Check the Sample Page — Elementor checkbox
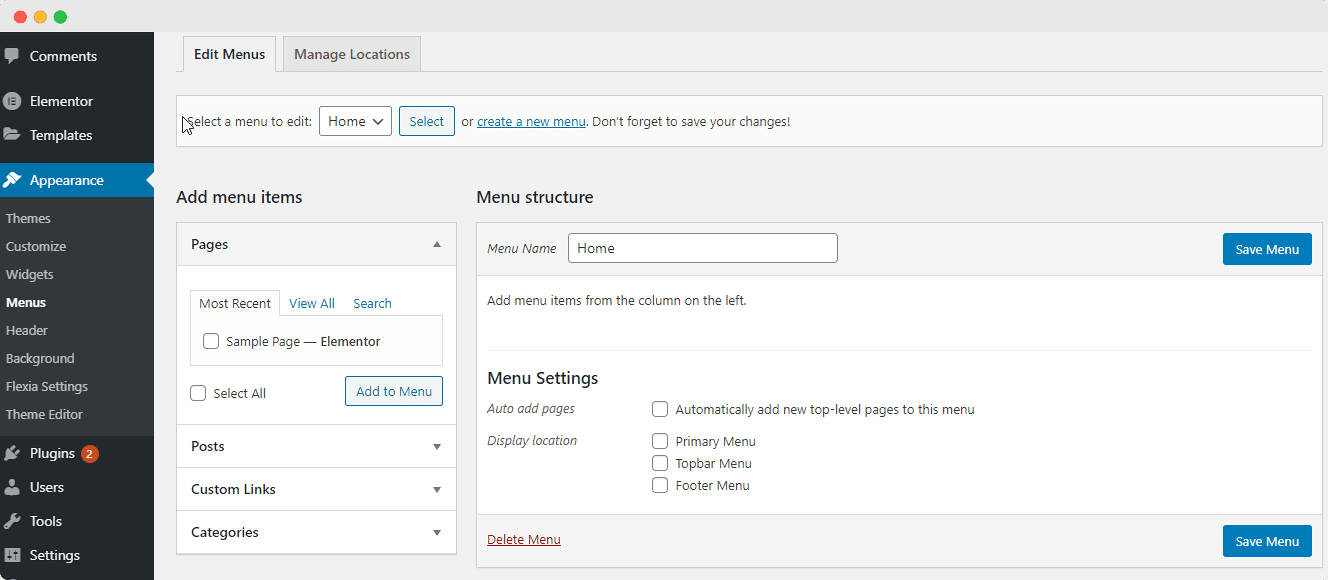Screen dimensions: 1328x580 click(x=211, y=341)
